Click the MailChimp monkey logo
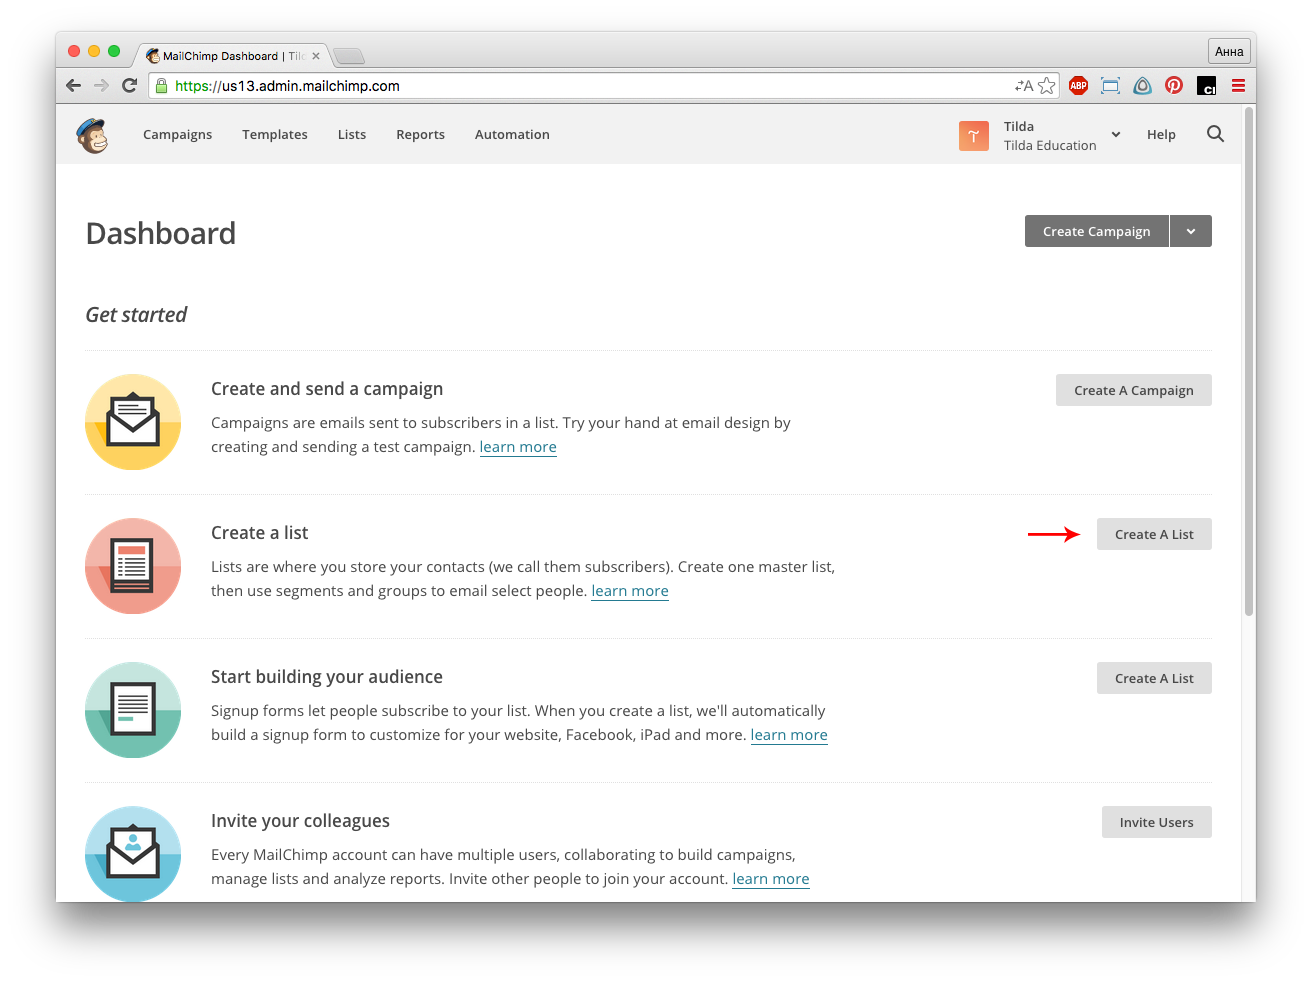Image resolution: width=1312 pixels, height=982 pixels. point(93,135)
